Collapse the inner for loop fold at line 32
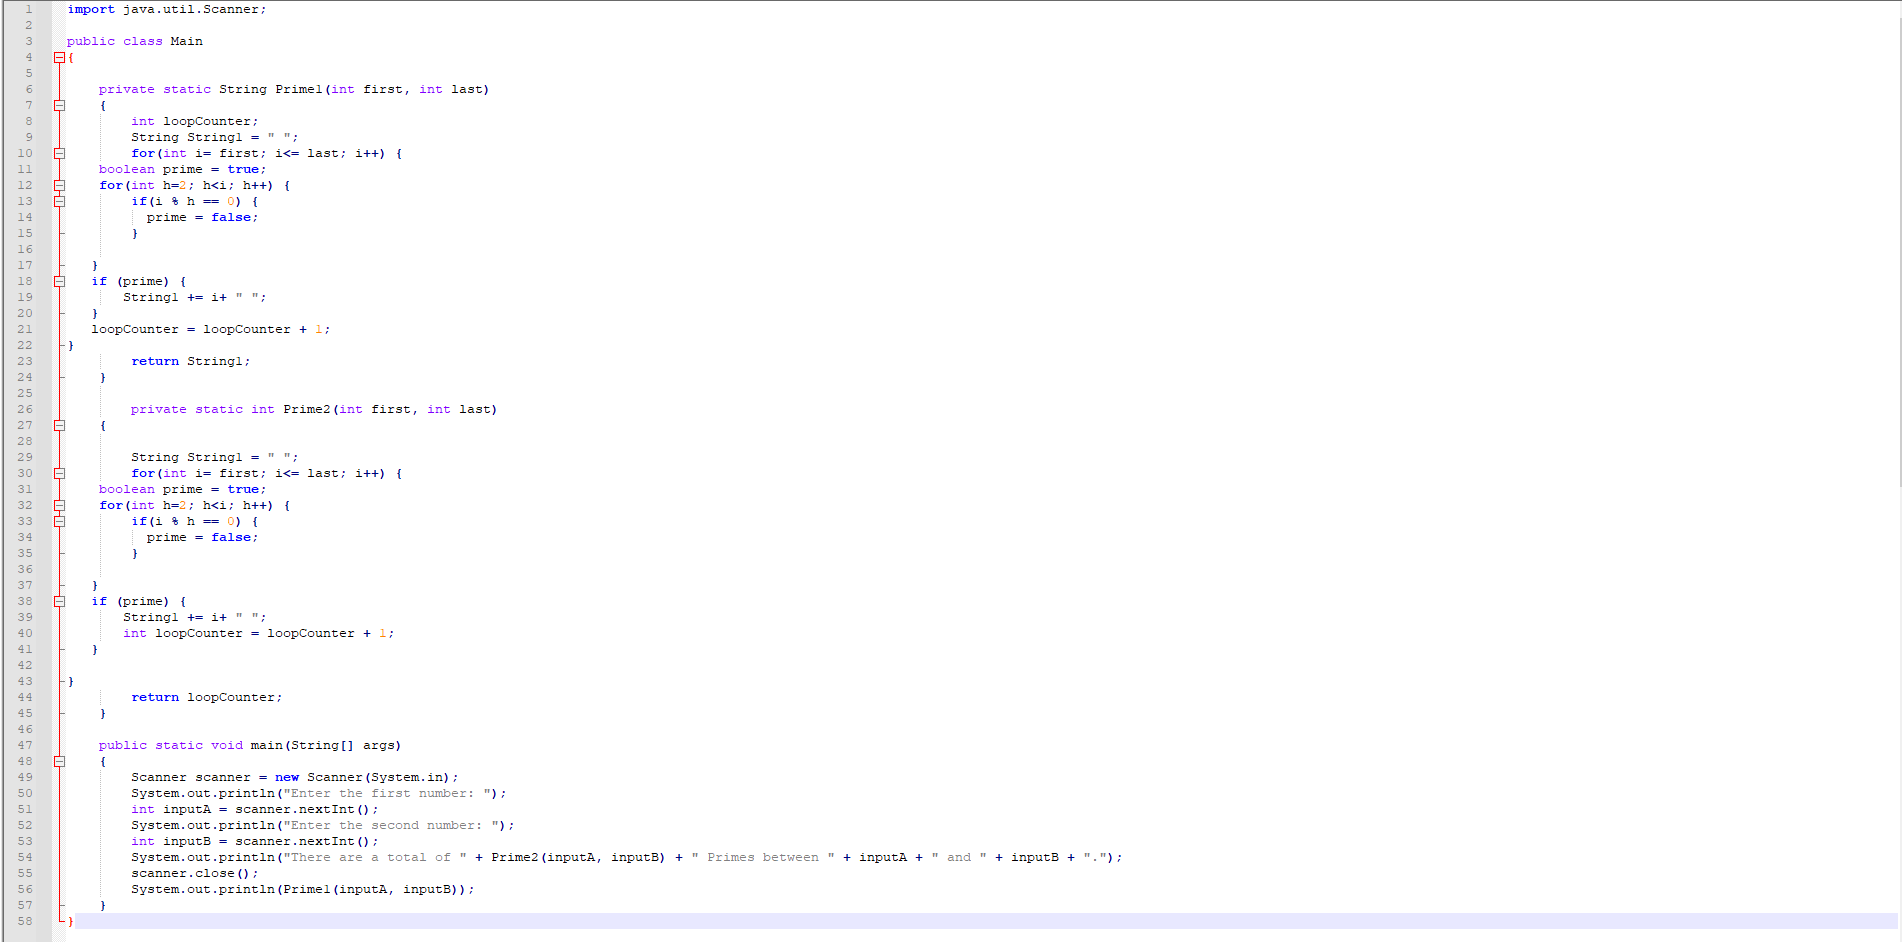The image size is (1902, 942). [x=59, y=505]
